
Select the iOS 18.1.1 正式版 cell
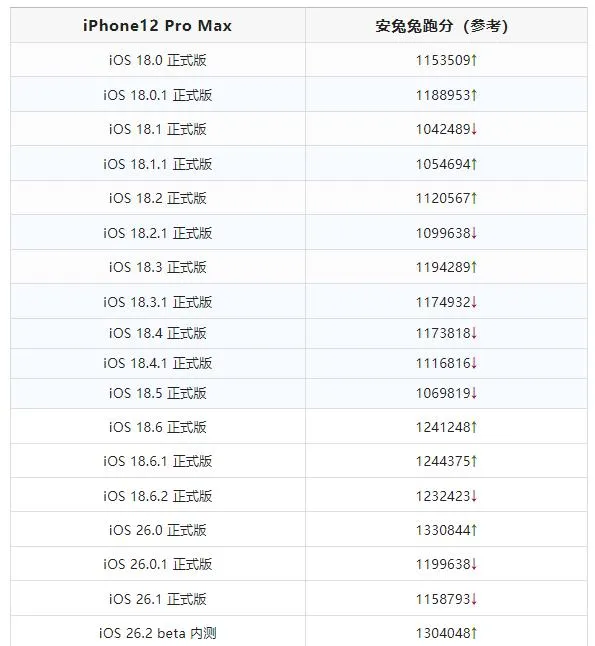click(157, 164)
